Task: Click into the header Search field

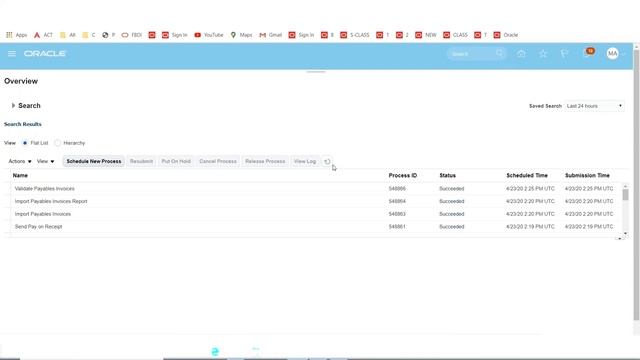Action: [472, 53]
